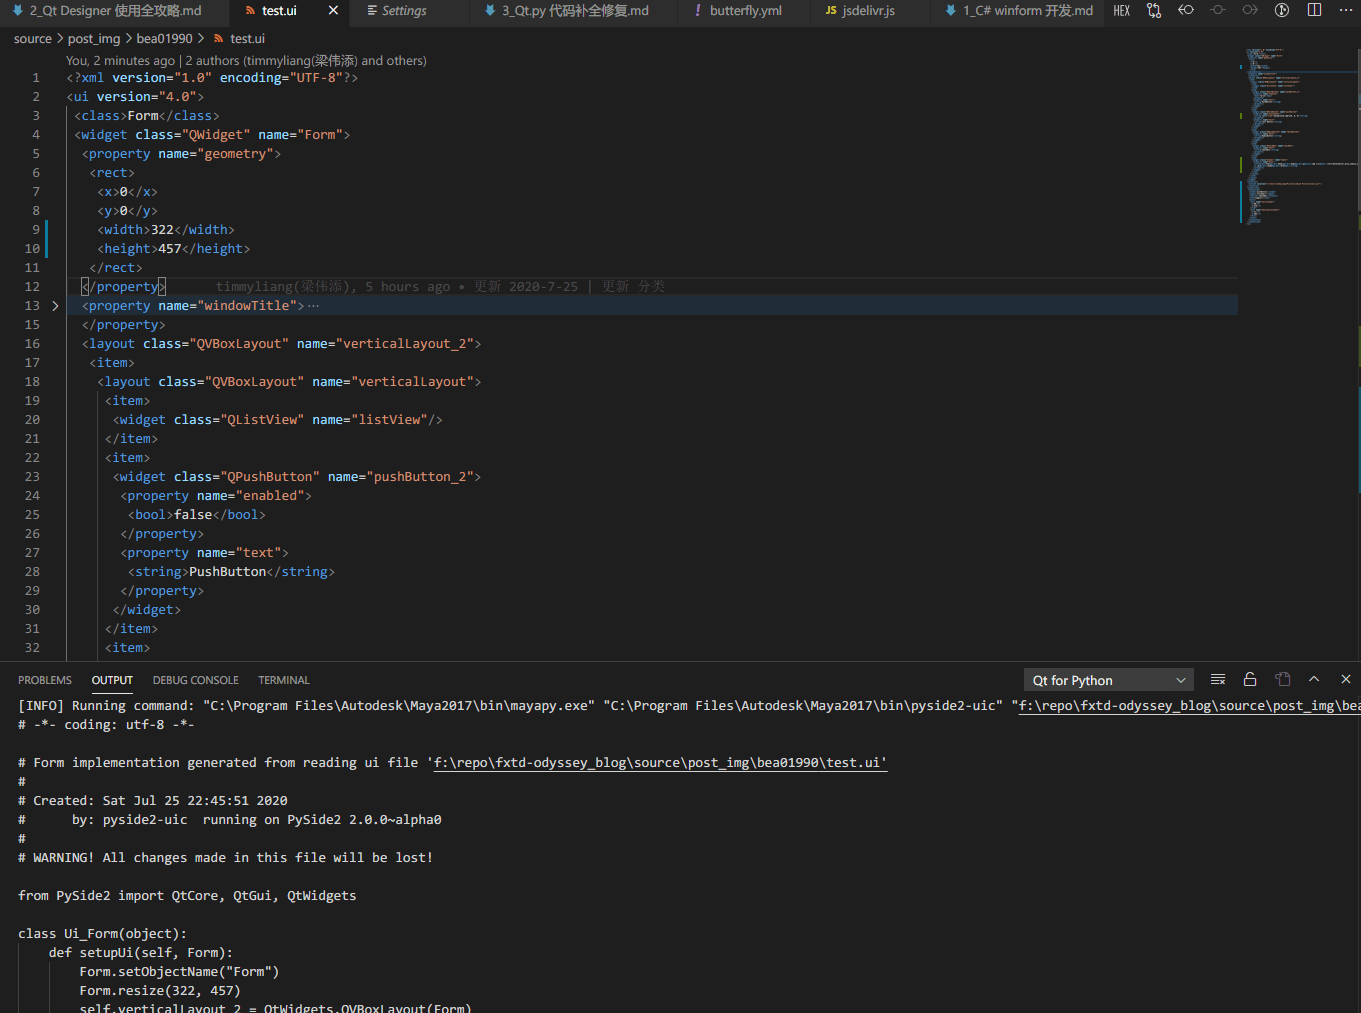The width and height of the screenshot is (1361, 1013).
Task: Click the inline blame annotation on line 12
Action: 440,286
